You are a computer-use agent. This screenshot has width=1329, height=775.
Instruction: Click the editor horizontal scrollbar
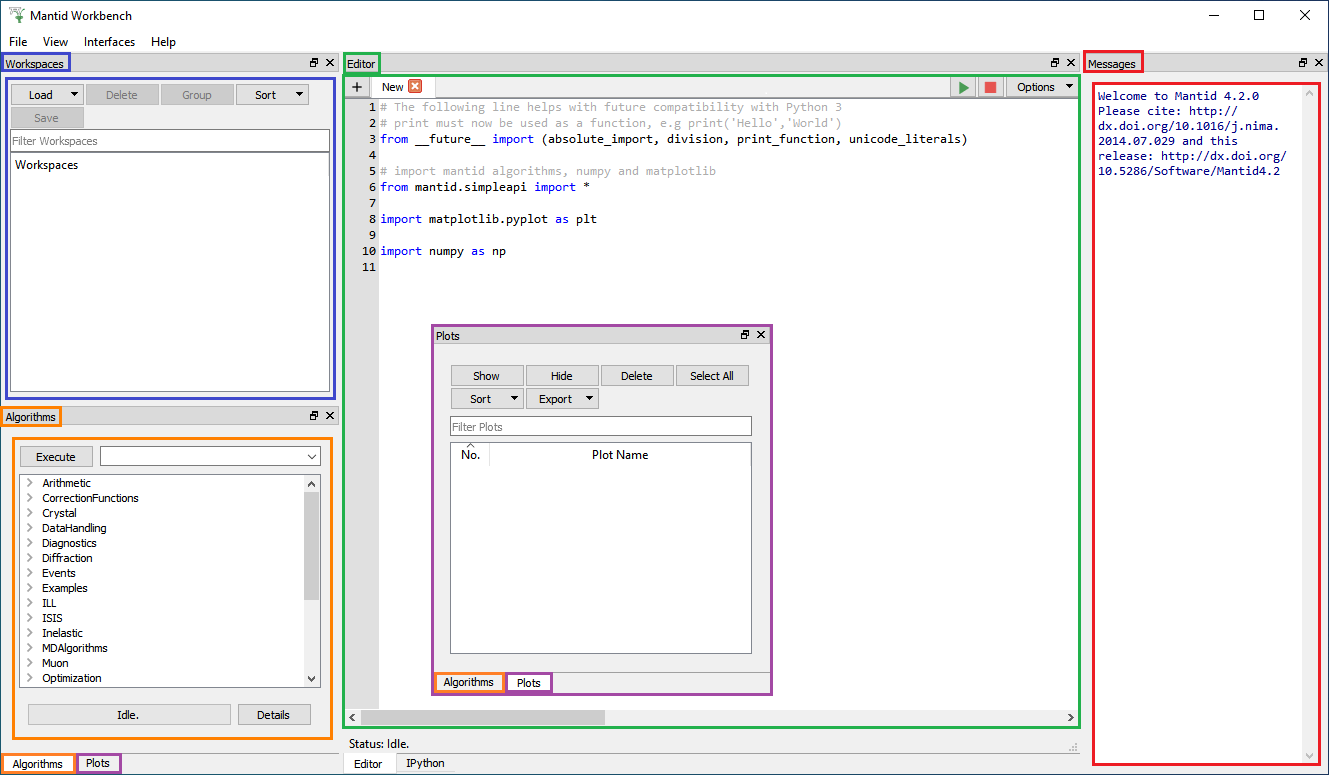click(482, 717)
